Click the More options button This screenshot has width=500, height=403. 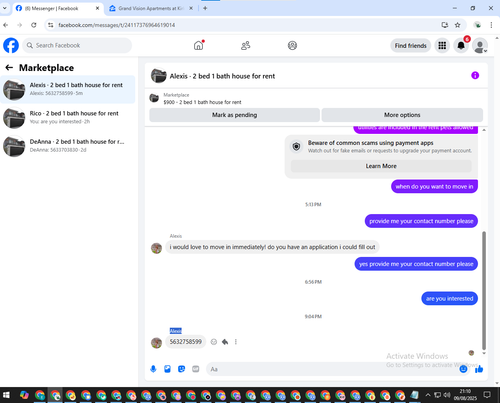pos(402,115)
